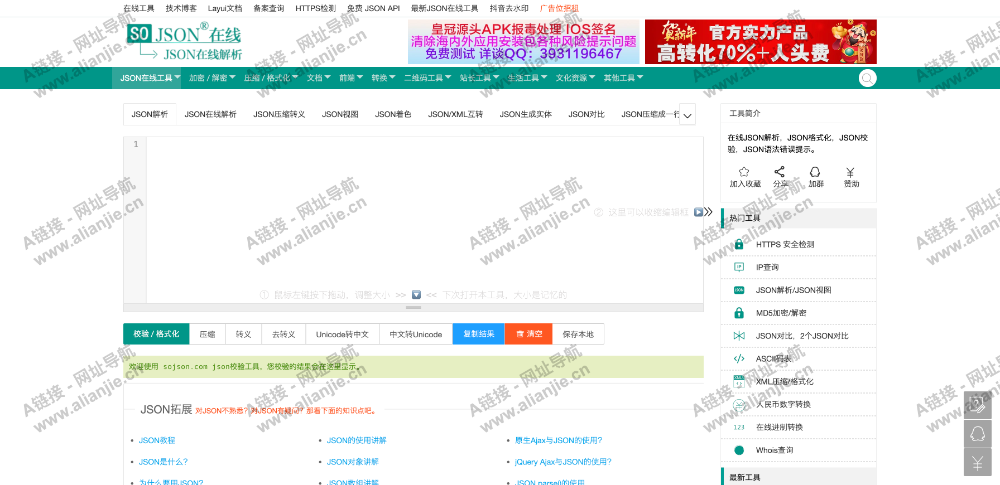Open the JSON教程 link

pos(157,440)
